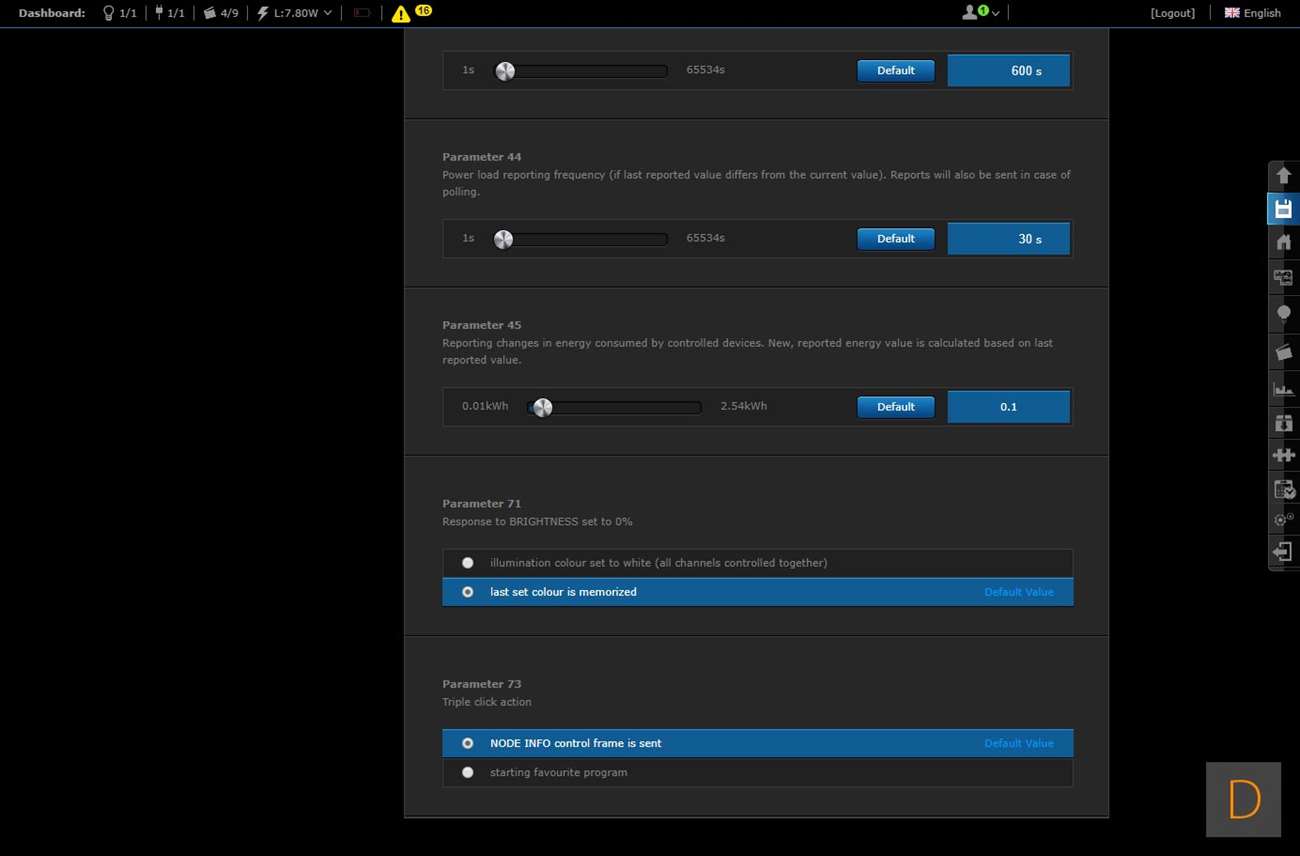This screenshot has width=1300, height=856.
Task: Select 'illumination colour set to white' option
Action: coord(467,563)
